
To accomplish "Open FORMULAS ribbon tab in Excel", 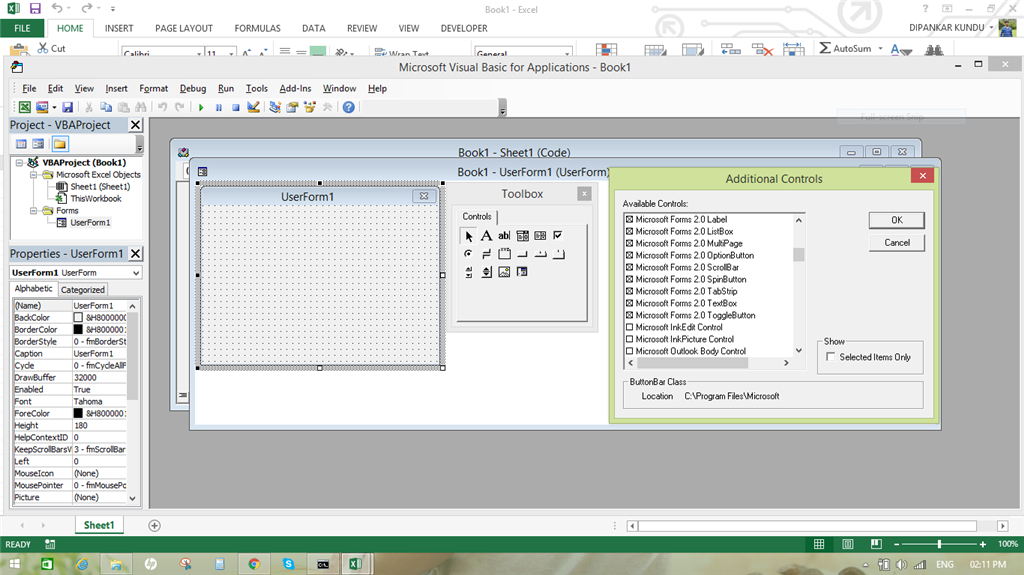I will [x=257, y=28].
